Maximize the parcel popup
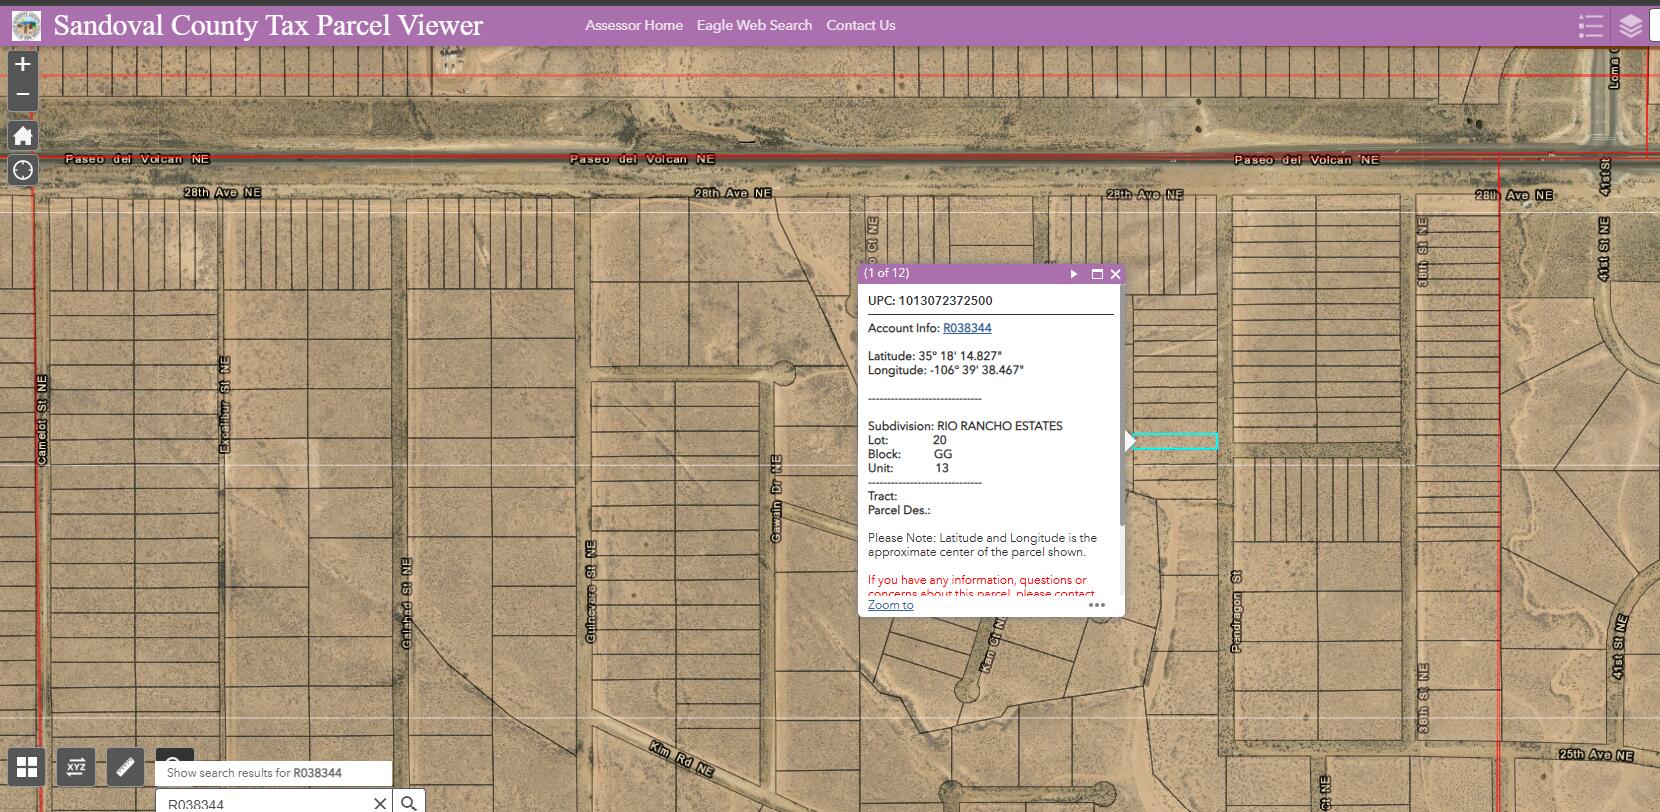The height and width of the screenshot is (812, 1660). pos(1097,274)
